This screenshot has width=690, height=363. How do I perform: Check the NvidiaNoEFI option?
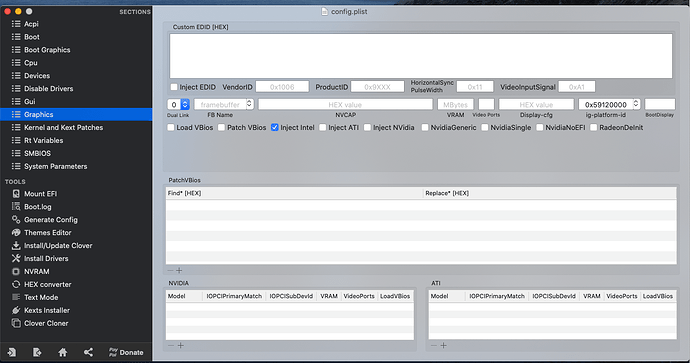pos(540,128)
